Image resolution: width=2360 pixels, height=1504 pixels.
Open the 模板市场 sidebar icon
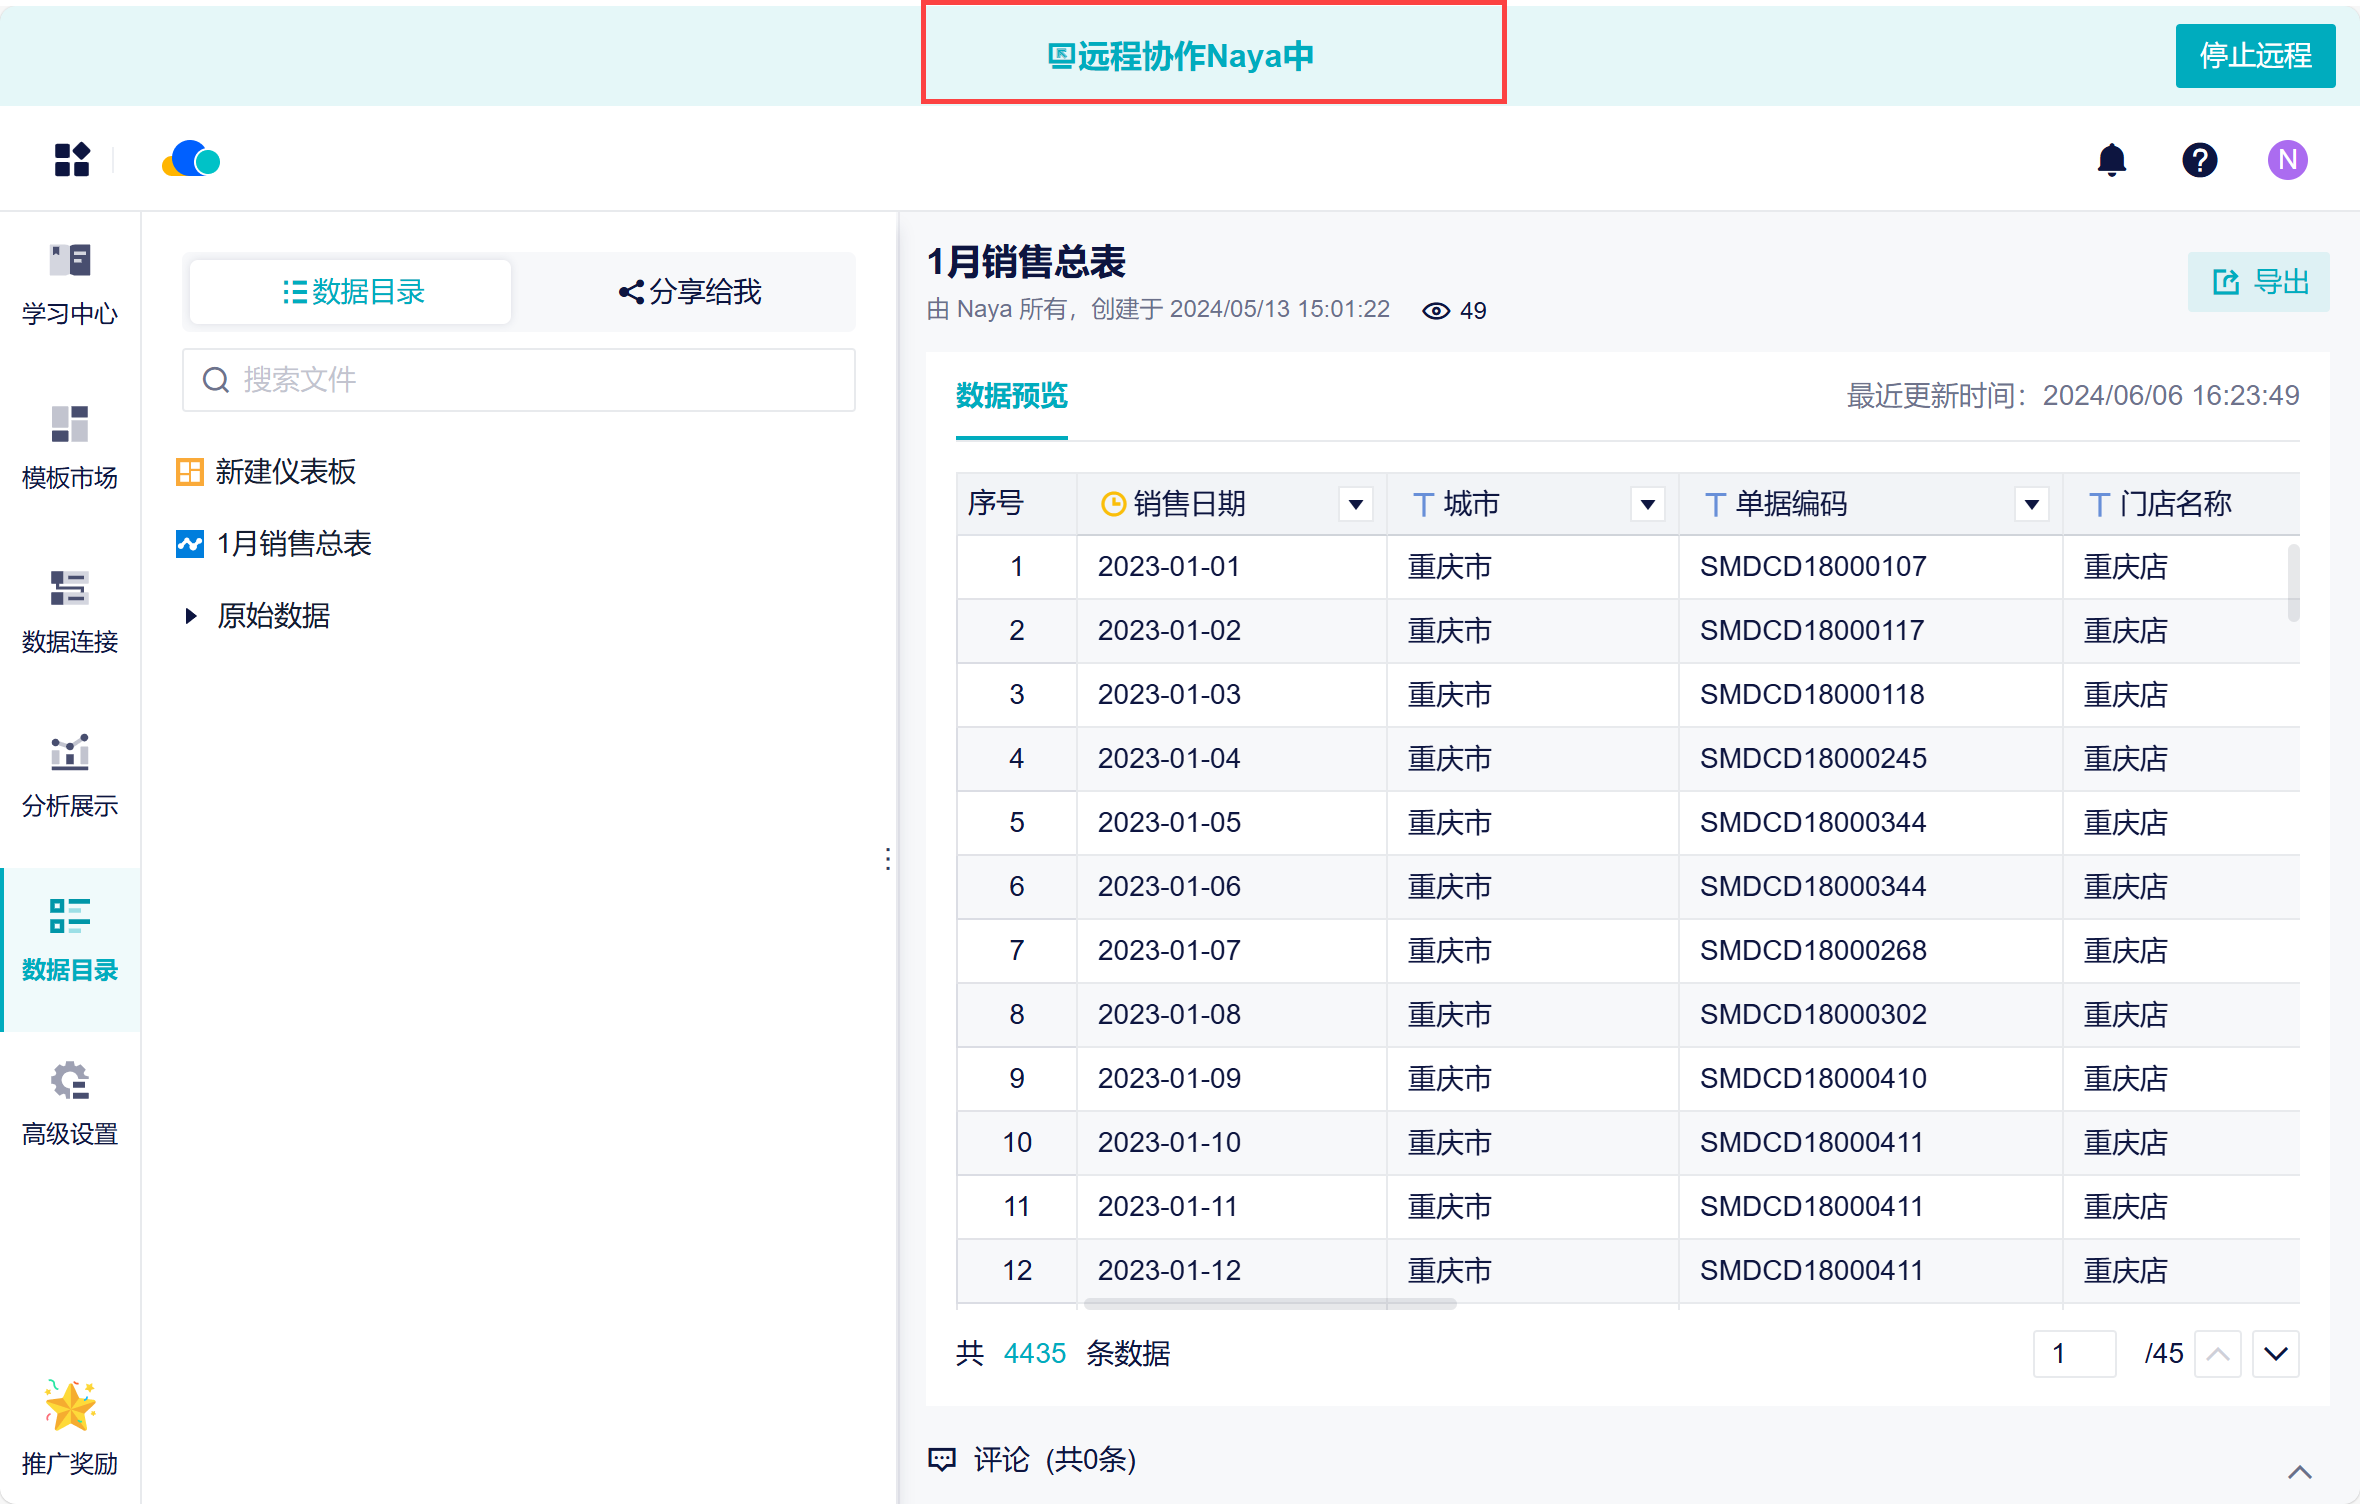[70, 425]
